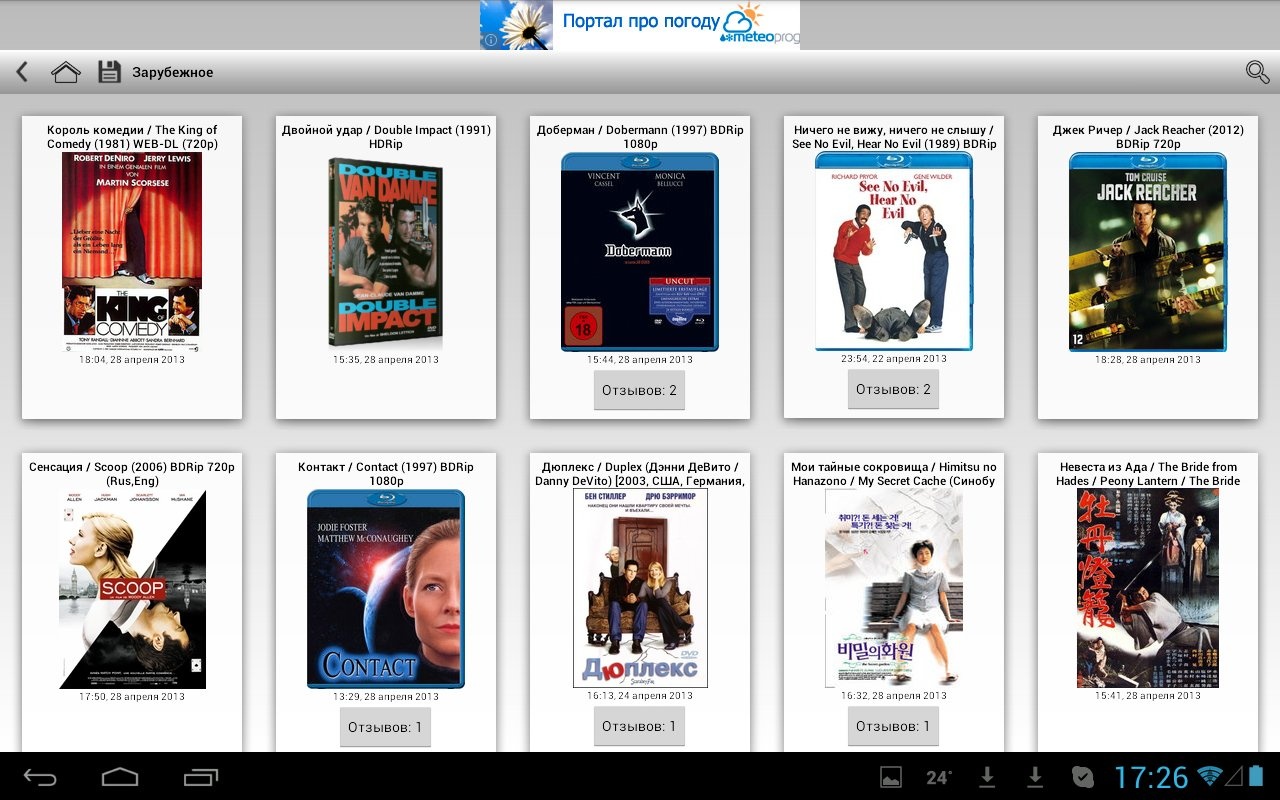1280x800 pixels.
Task: Open the weather portal ad banner
Action: (x=640, y=25)
